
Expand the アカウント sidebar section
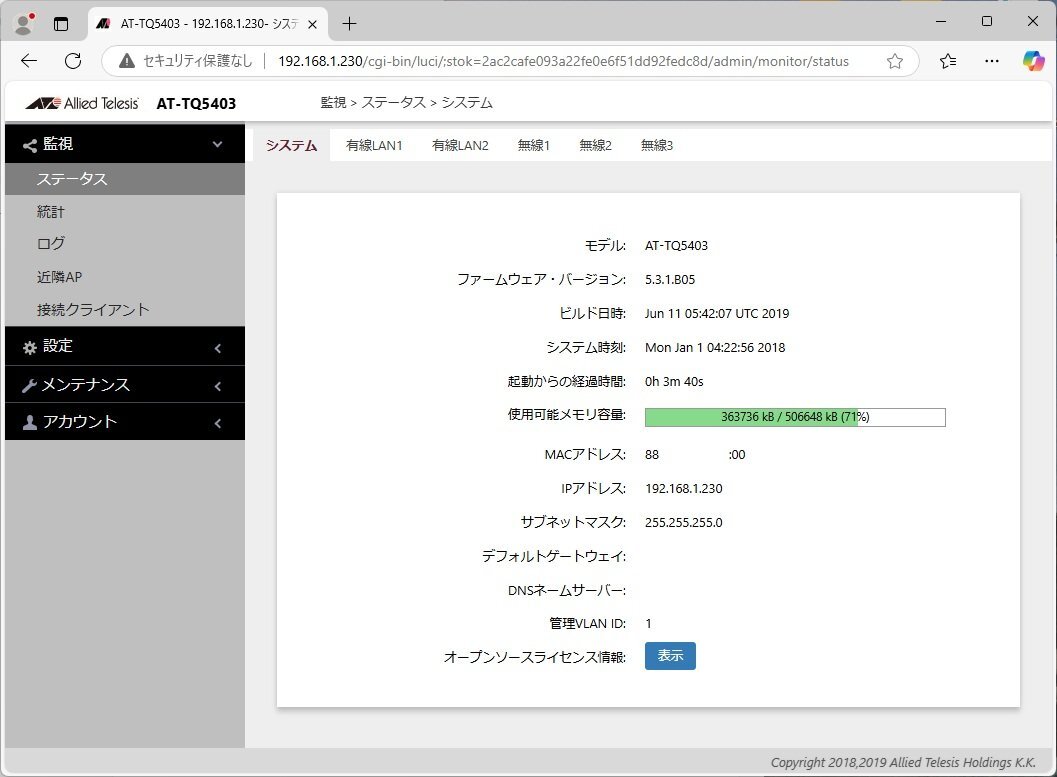coord(124,422)
